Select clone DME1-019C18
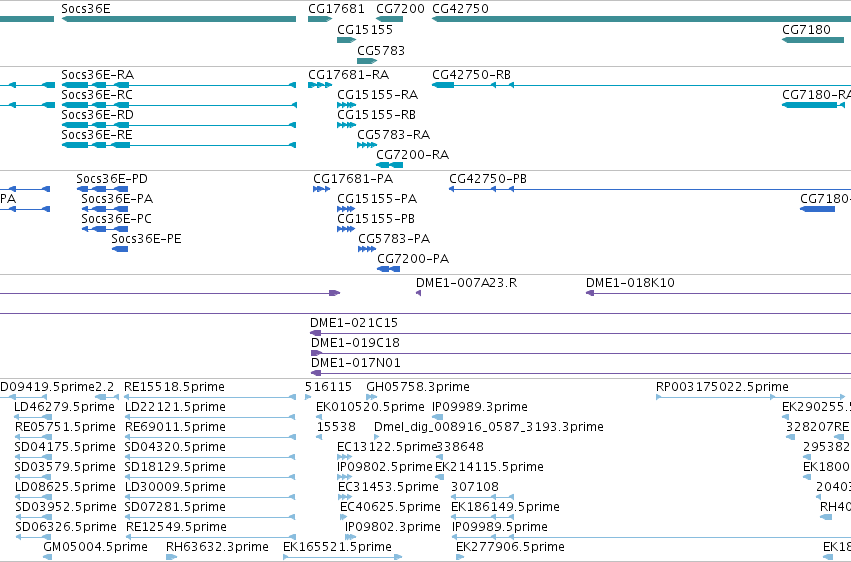851x562 pixels. point(355,343)
